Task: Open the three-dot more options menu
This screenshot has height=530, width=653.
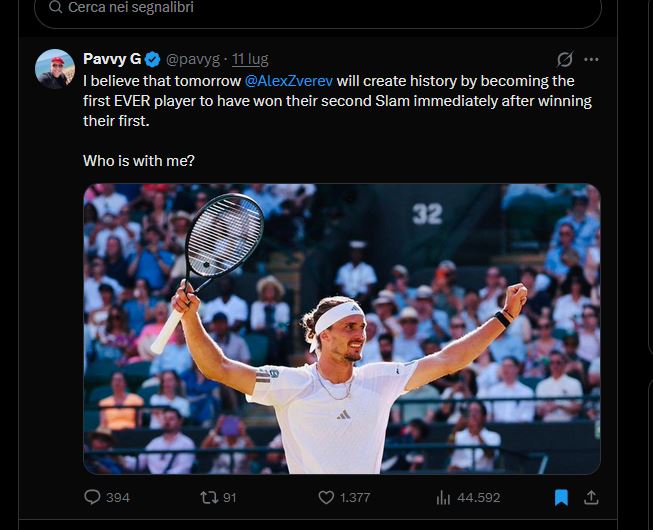Action: coord(591,60)
